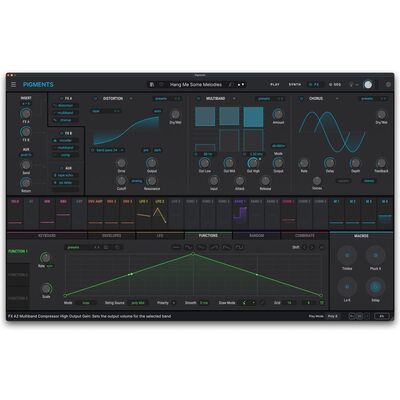
Task: Open the Insert routing A > B dropdown
Action: [26, 104]
